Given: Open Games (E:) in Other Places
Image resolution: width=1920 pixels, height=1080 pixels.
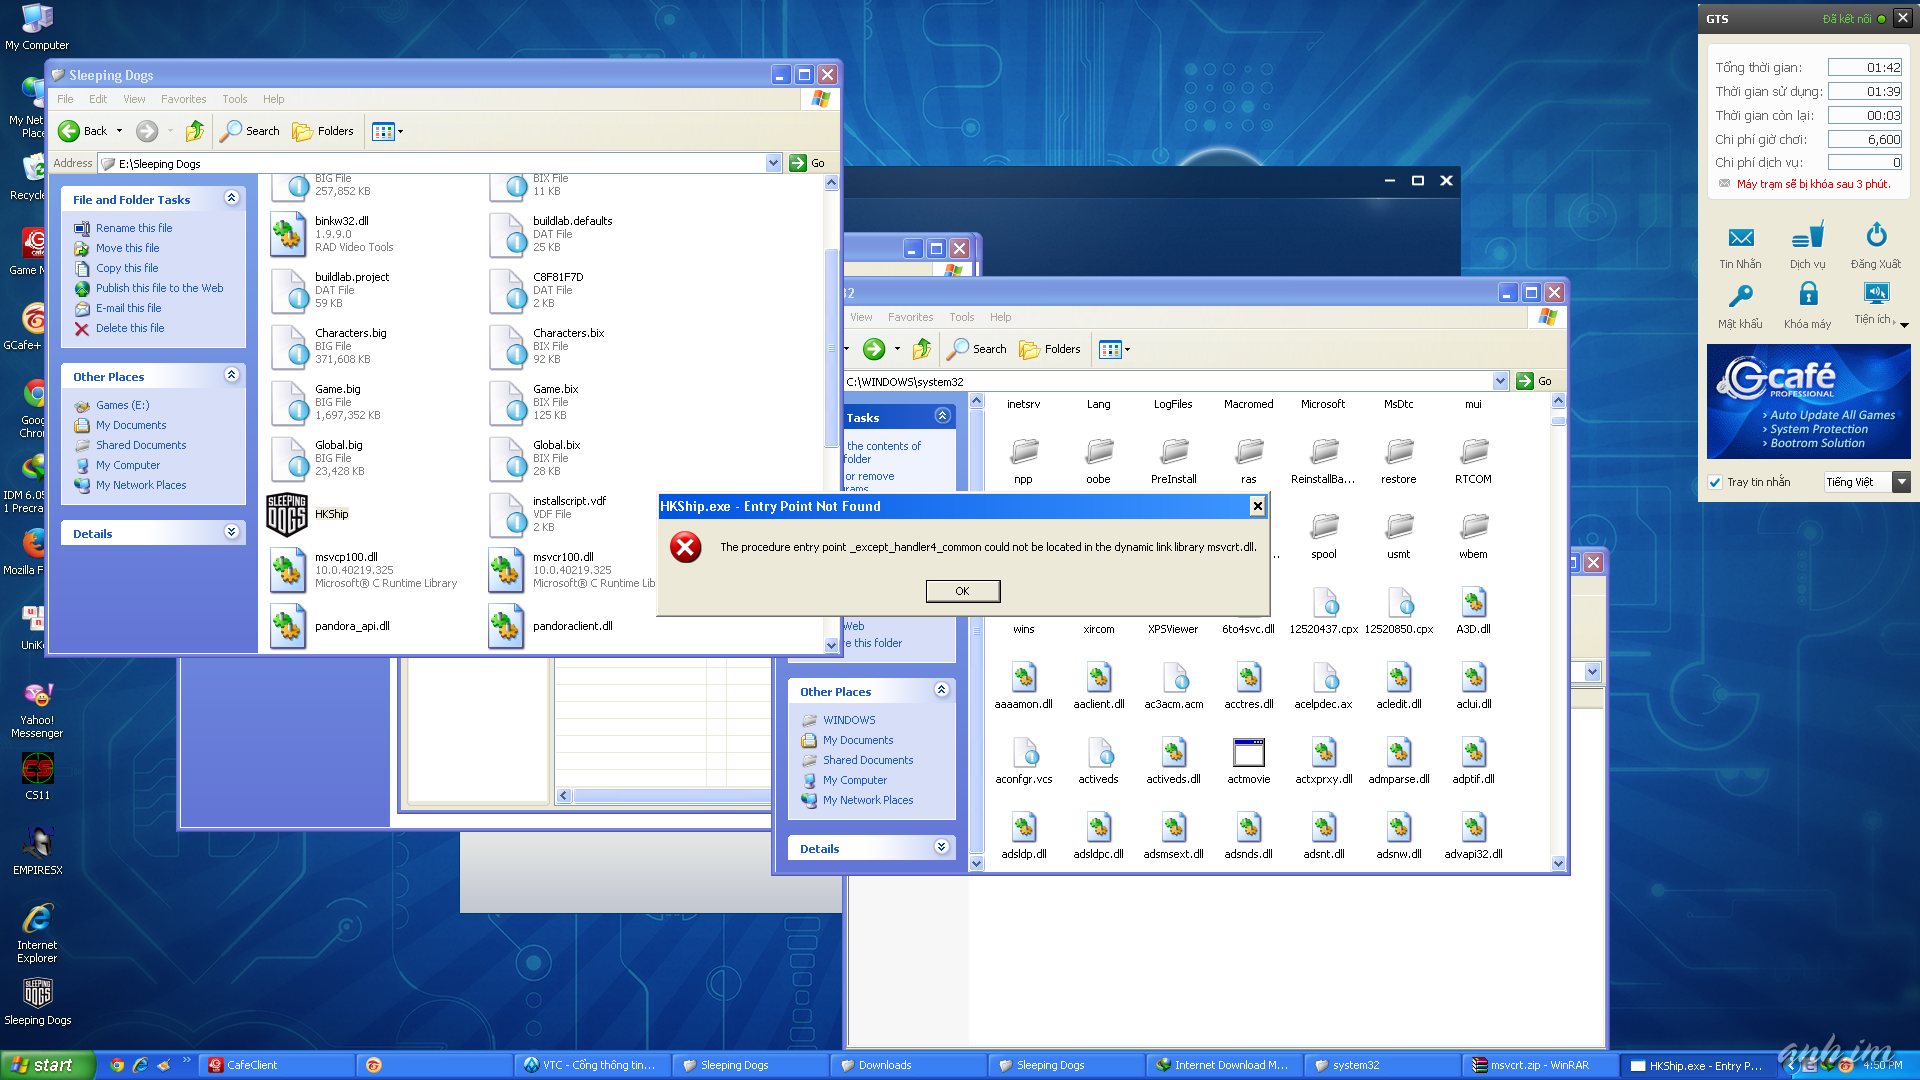Looking at the screenshot, I should pos(122,405).
